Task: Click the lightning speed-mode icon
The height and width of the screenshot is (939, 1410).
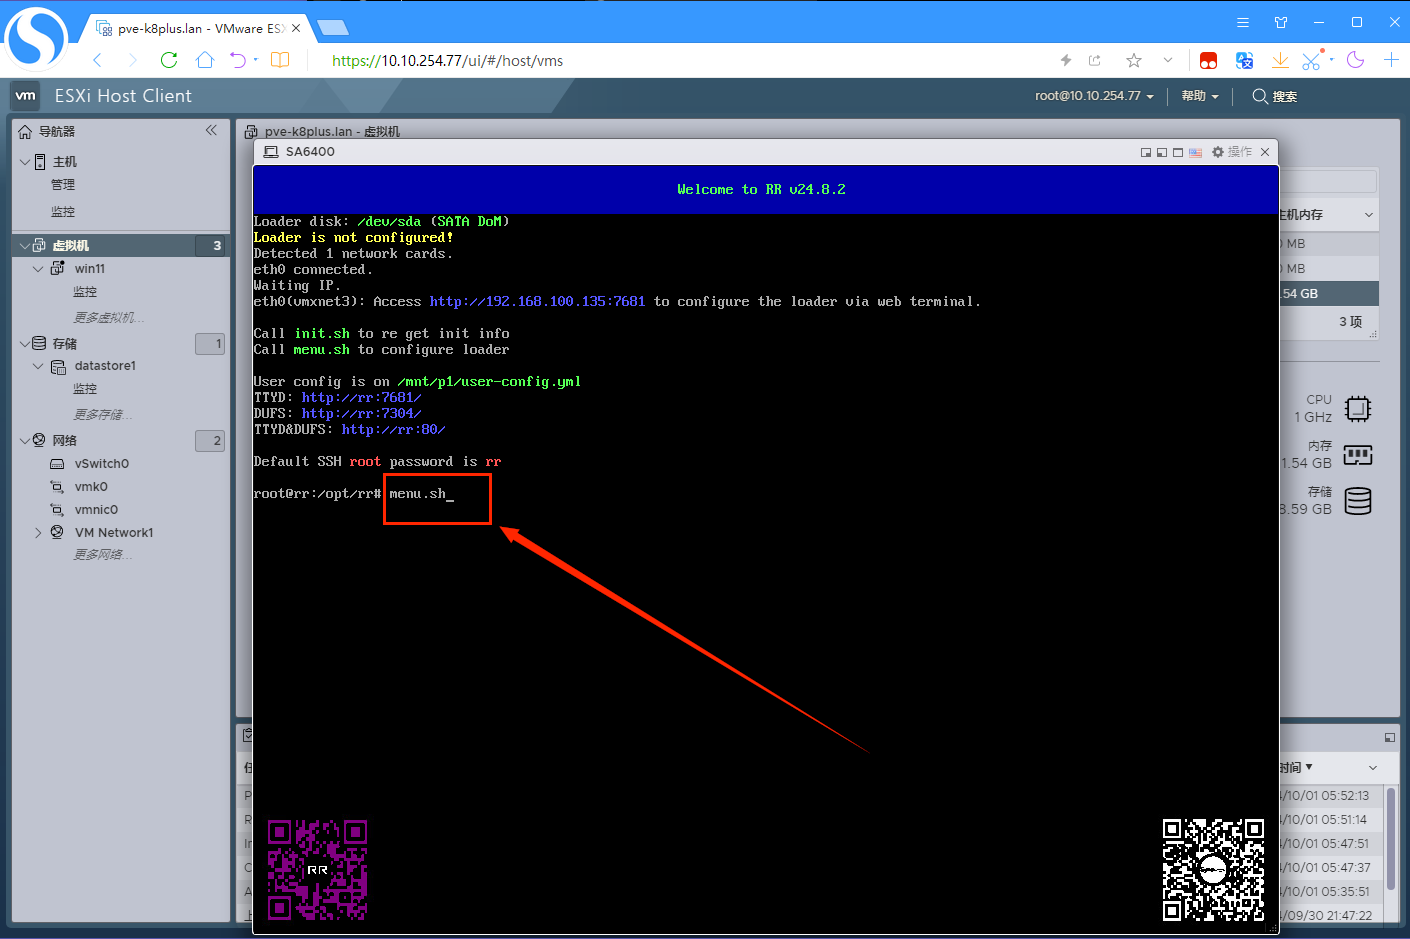Action: coord(1066,60)
